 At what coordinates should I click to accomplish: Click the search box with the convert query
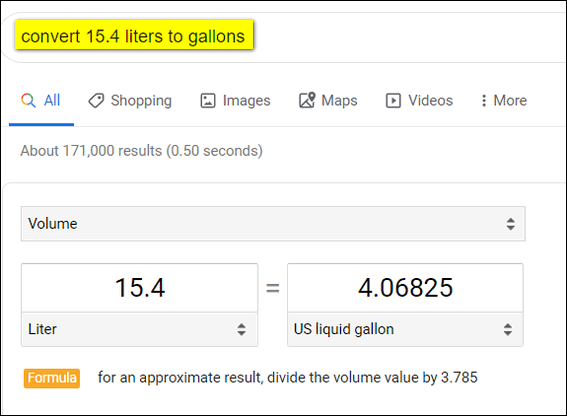pos(286,37)
